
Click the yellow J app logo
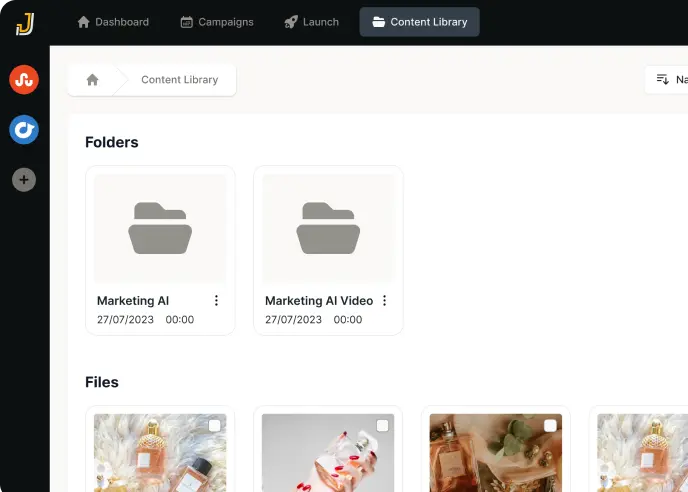coord(25,24)
